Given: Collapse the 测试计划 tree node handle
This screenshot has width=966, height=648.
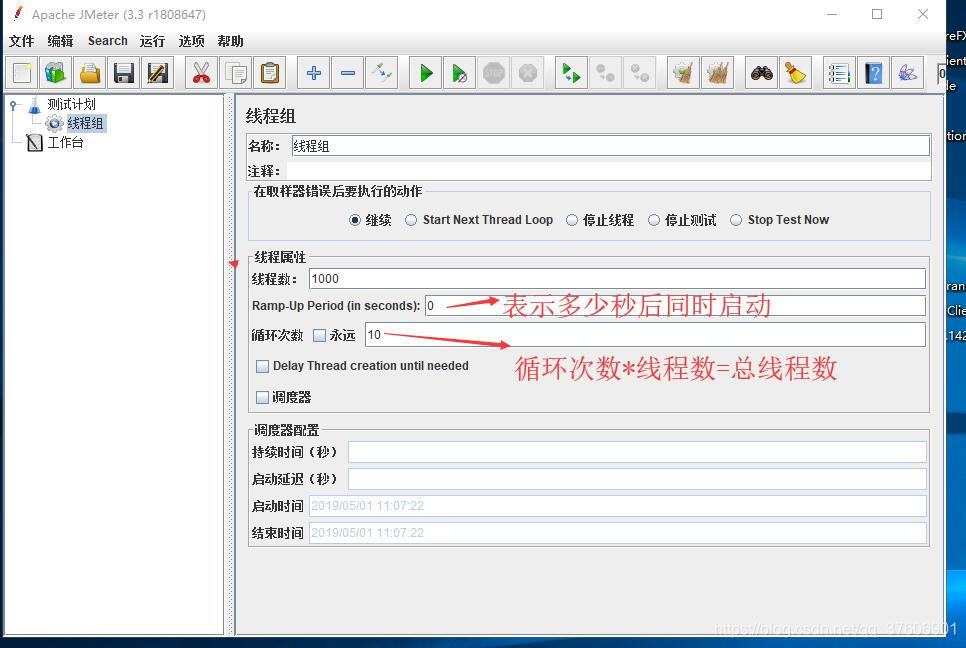Looking at the screenshot, I should (x=13, y=105).
